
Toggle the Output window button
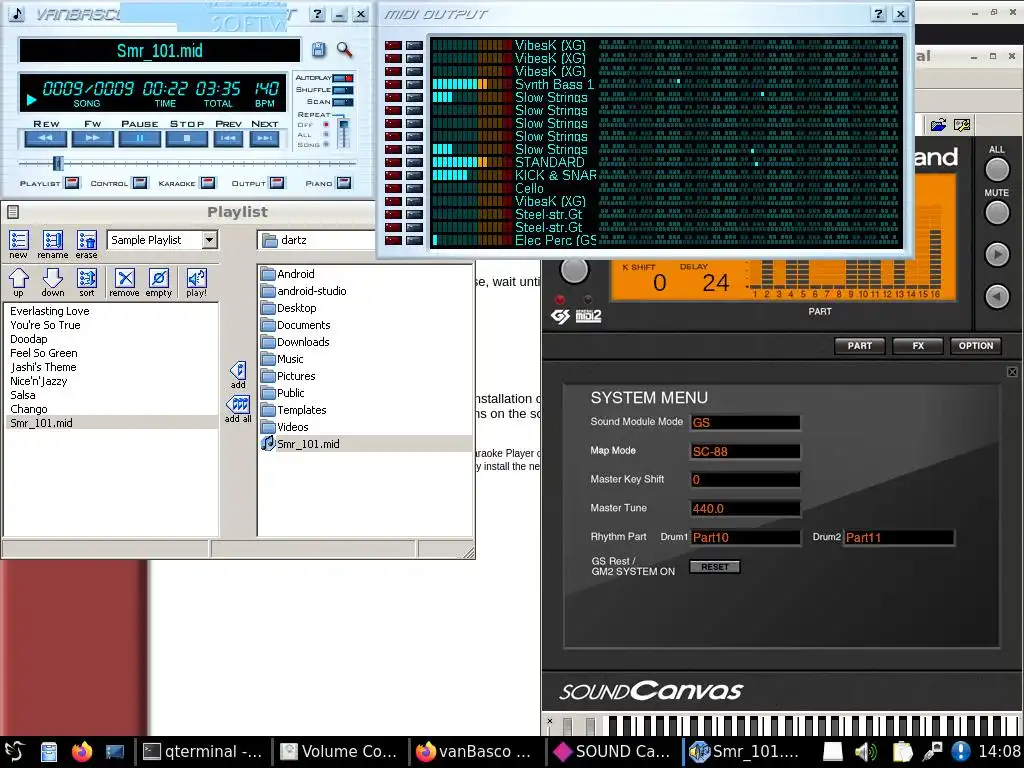pyautogui.click(x=277, y=183)
